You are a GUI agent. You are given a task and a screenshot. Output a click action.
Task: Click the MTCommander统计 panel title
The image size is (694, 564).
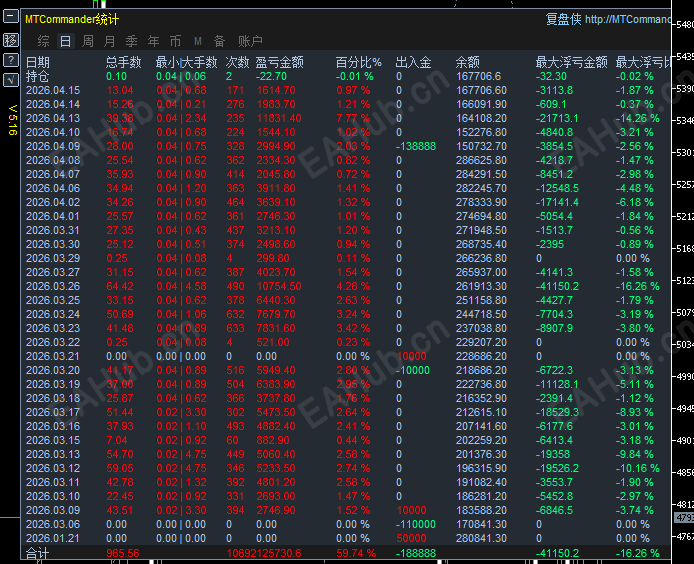[x=72, y=19]
